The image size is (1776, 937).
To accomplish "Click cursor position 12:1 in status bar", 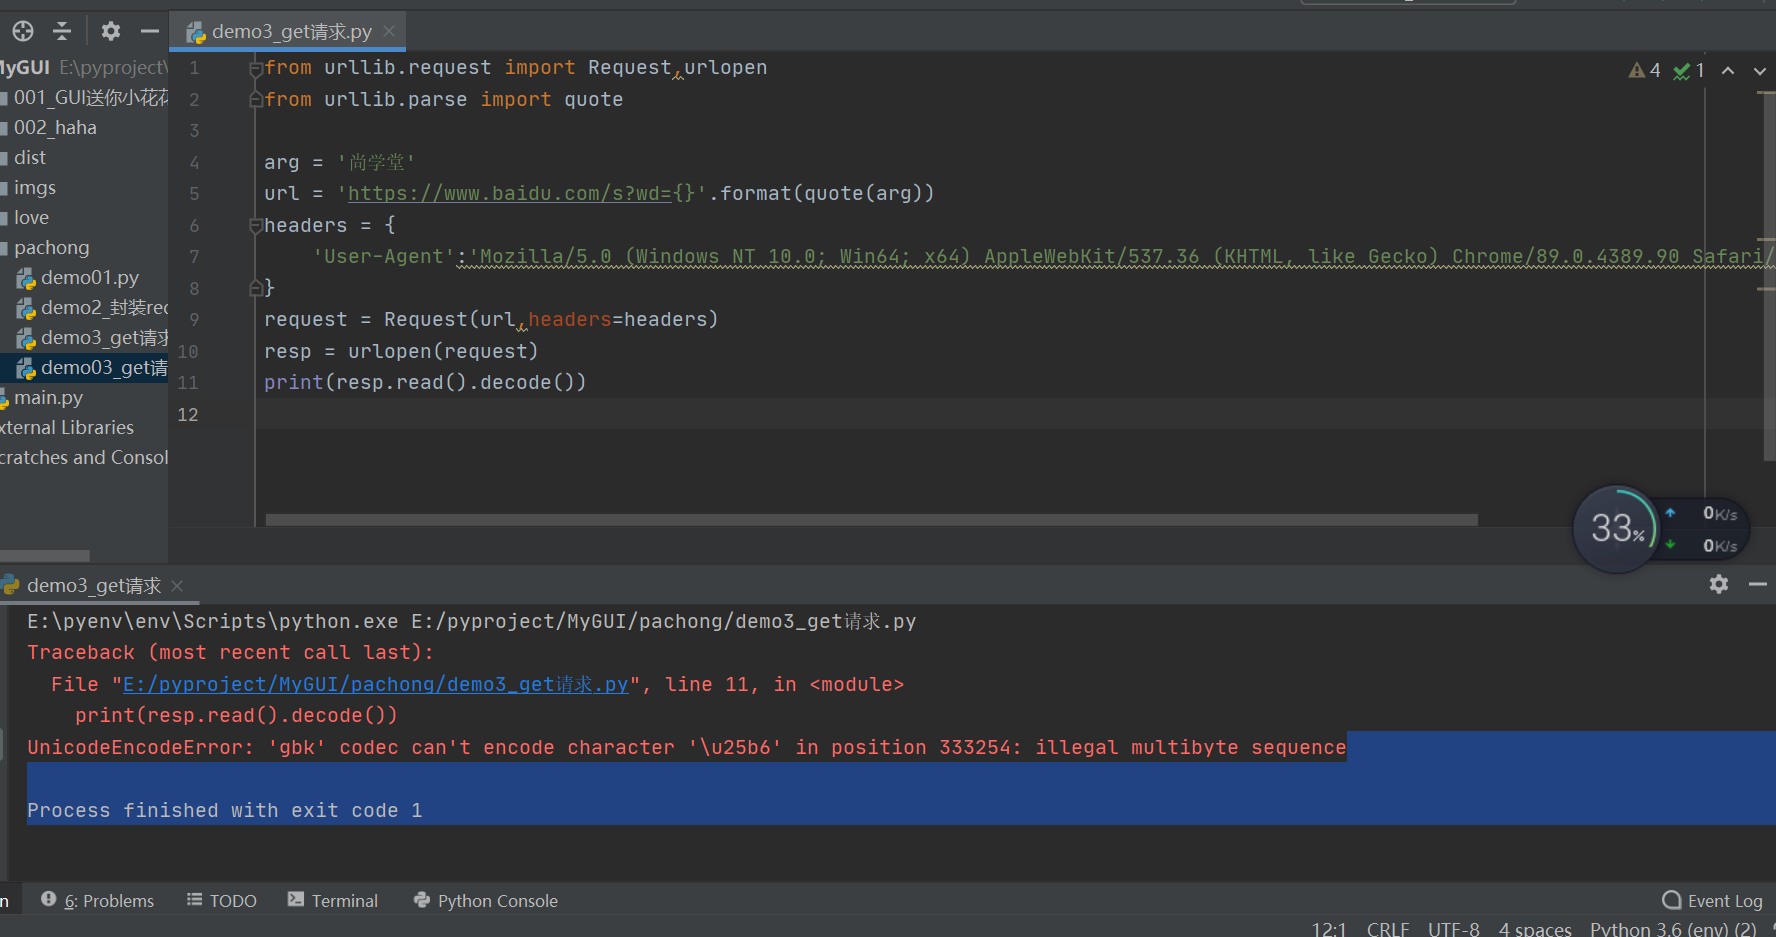I will pos(1329,929).
